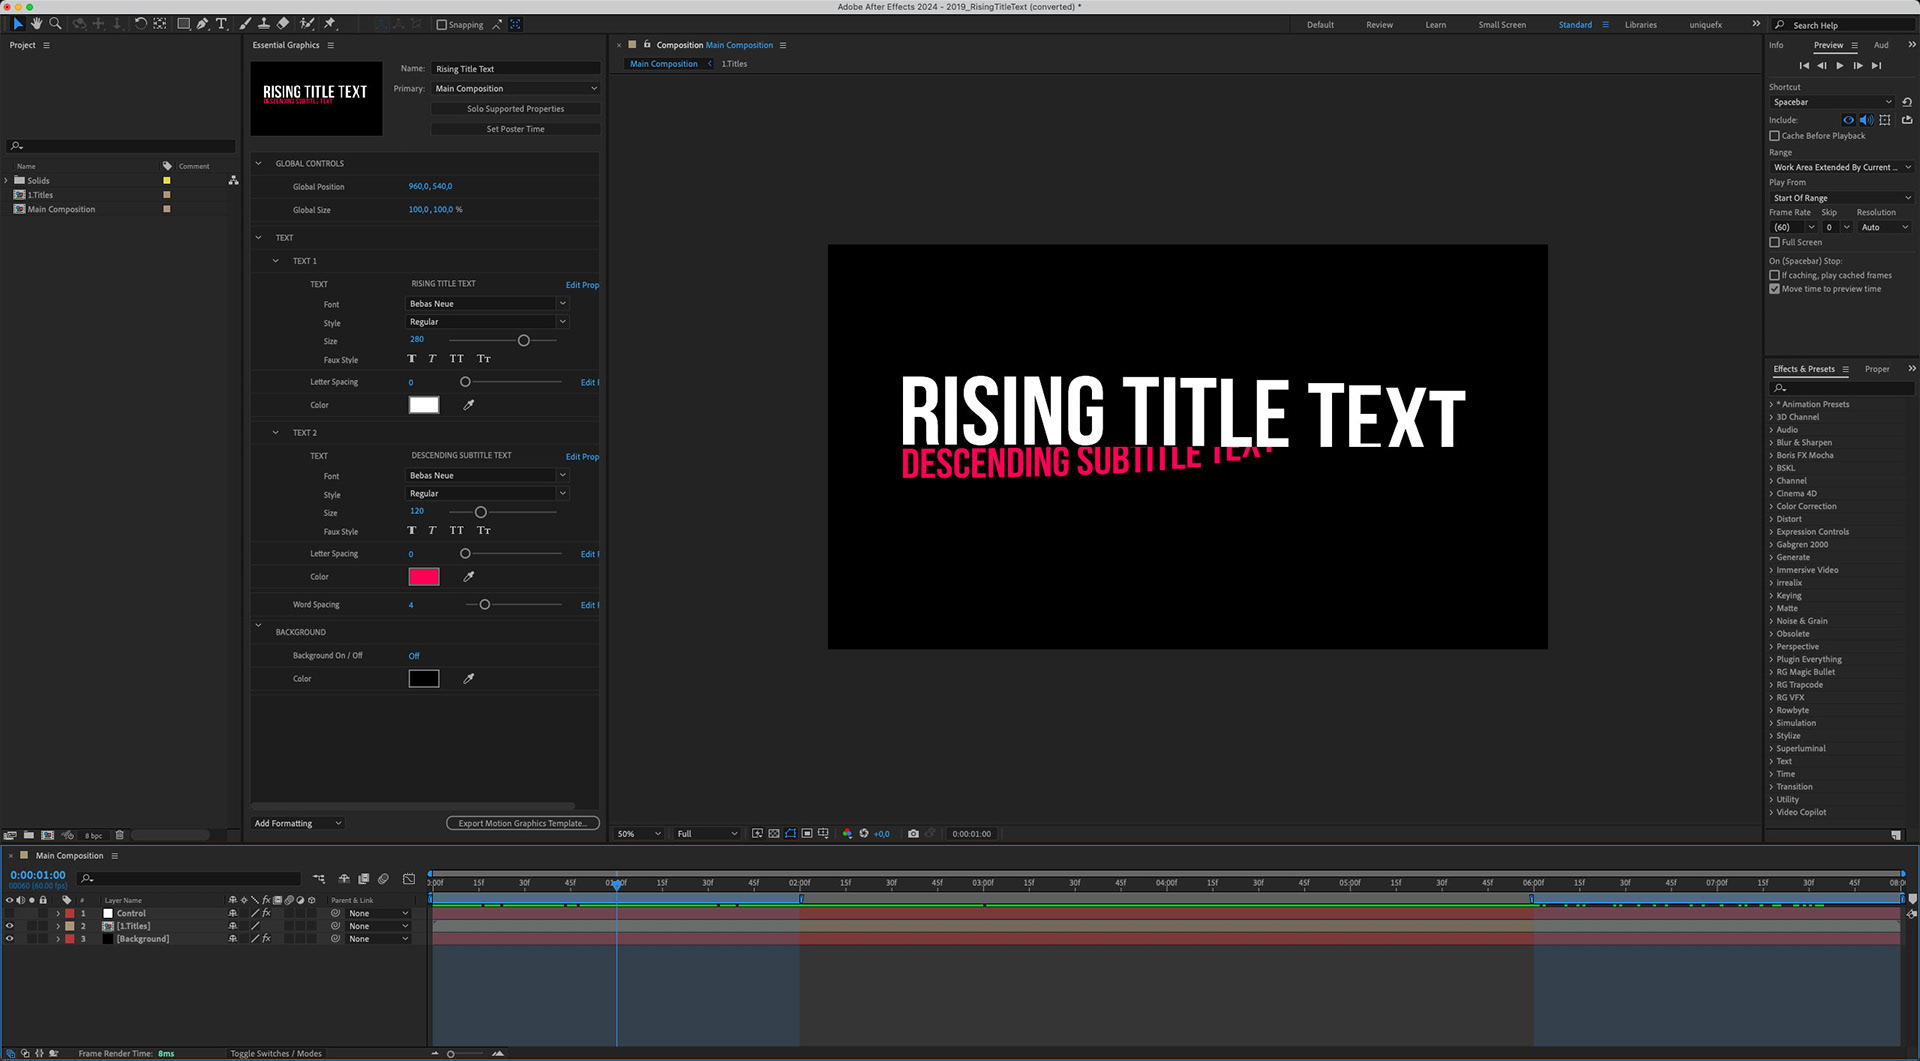
Task: Toggle Transparency Grid in viewer
Action: [x=773, y=833]
